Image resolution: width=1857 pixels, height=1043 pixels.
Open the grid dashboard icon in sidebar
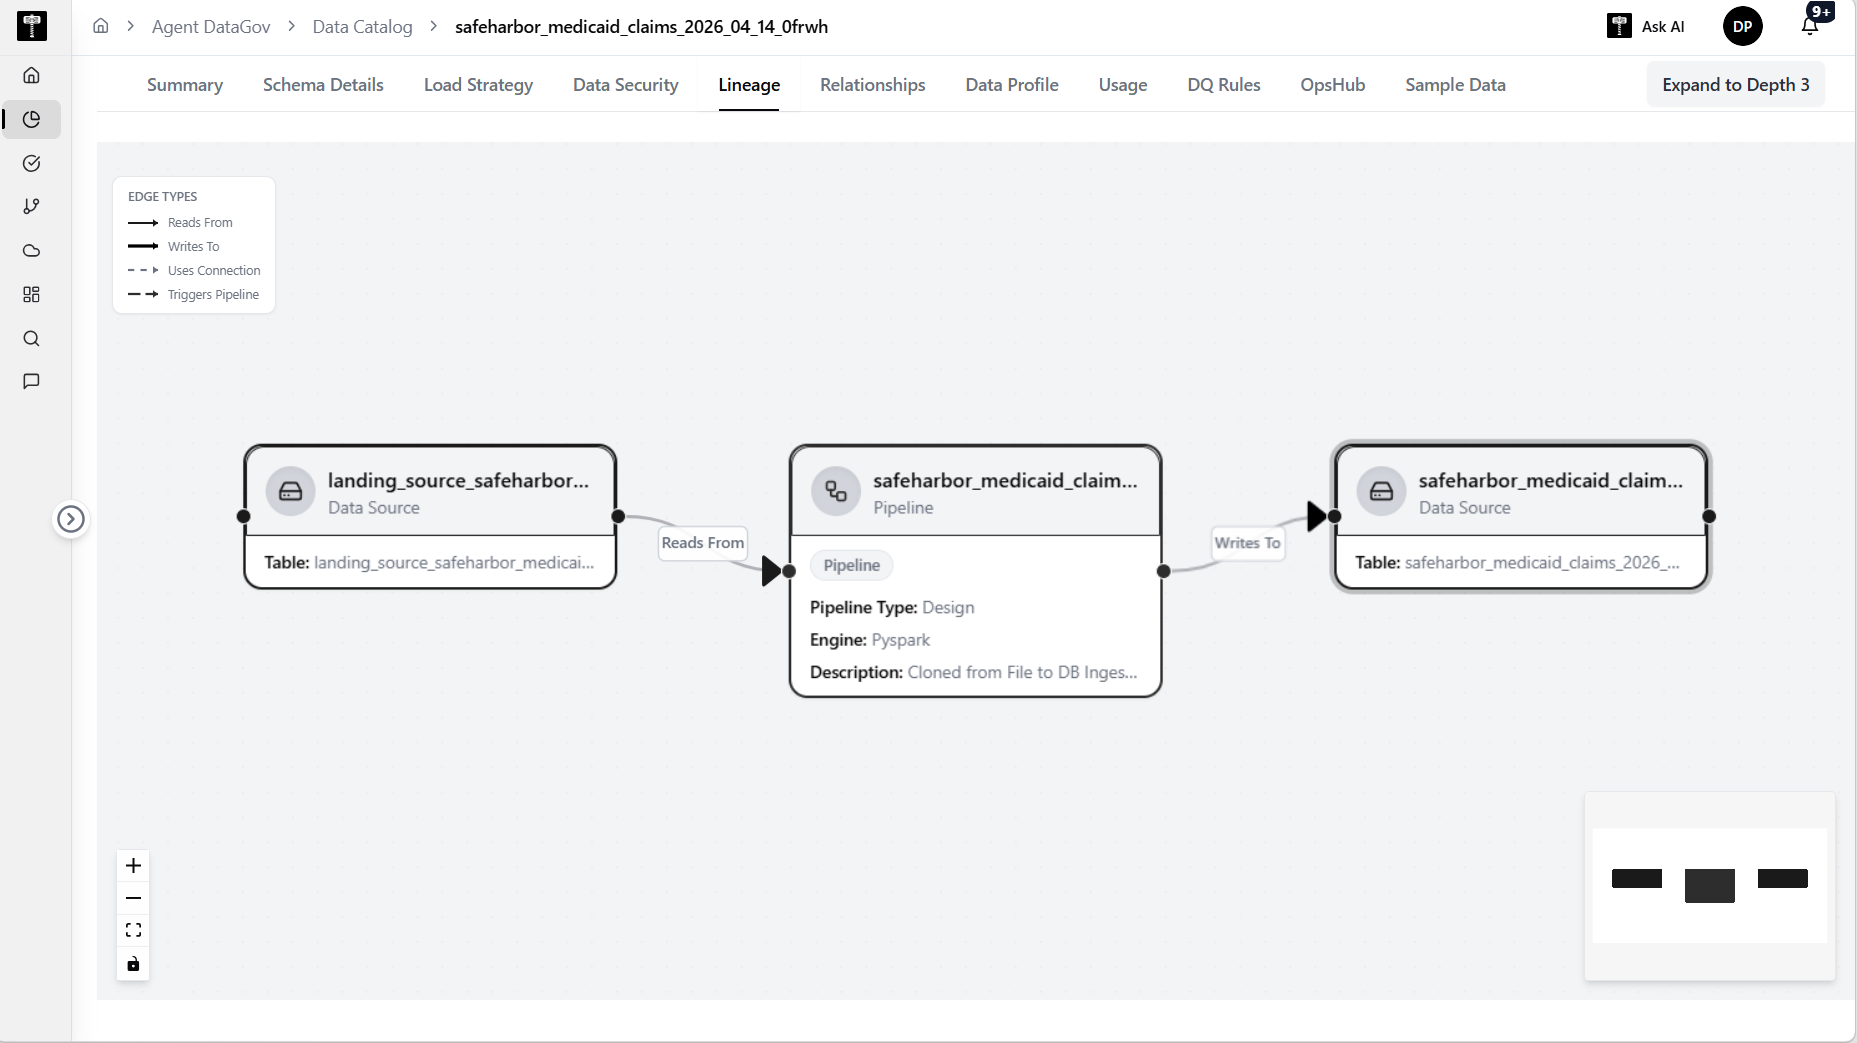[32, 294]
